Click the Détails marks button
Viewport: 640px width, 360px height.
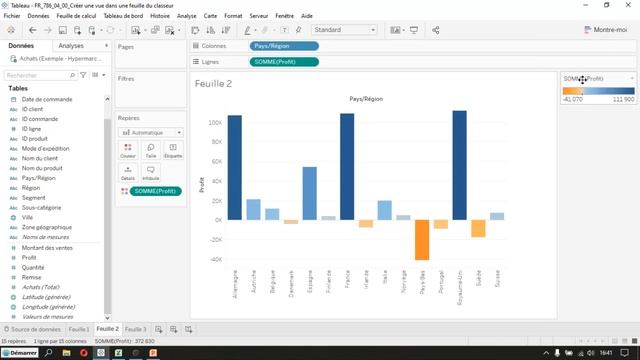click(128, 173)
